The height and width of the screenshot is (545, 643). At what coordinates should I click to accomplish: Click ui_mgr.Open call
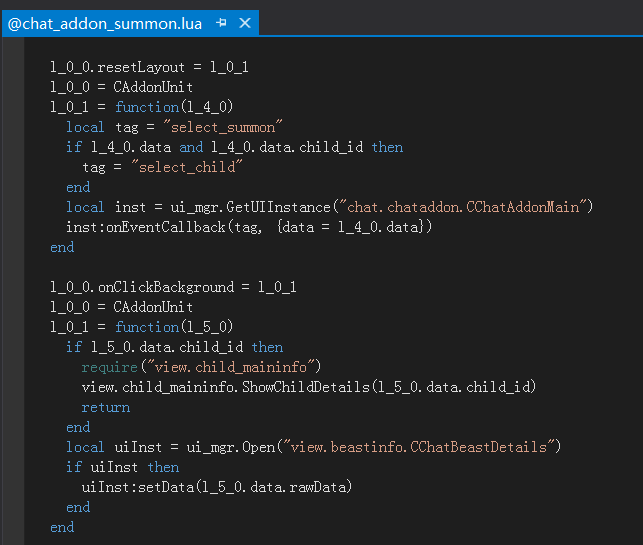coord(230,447)
